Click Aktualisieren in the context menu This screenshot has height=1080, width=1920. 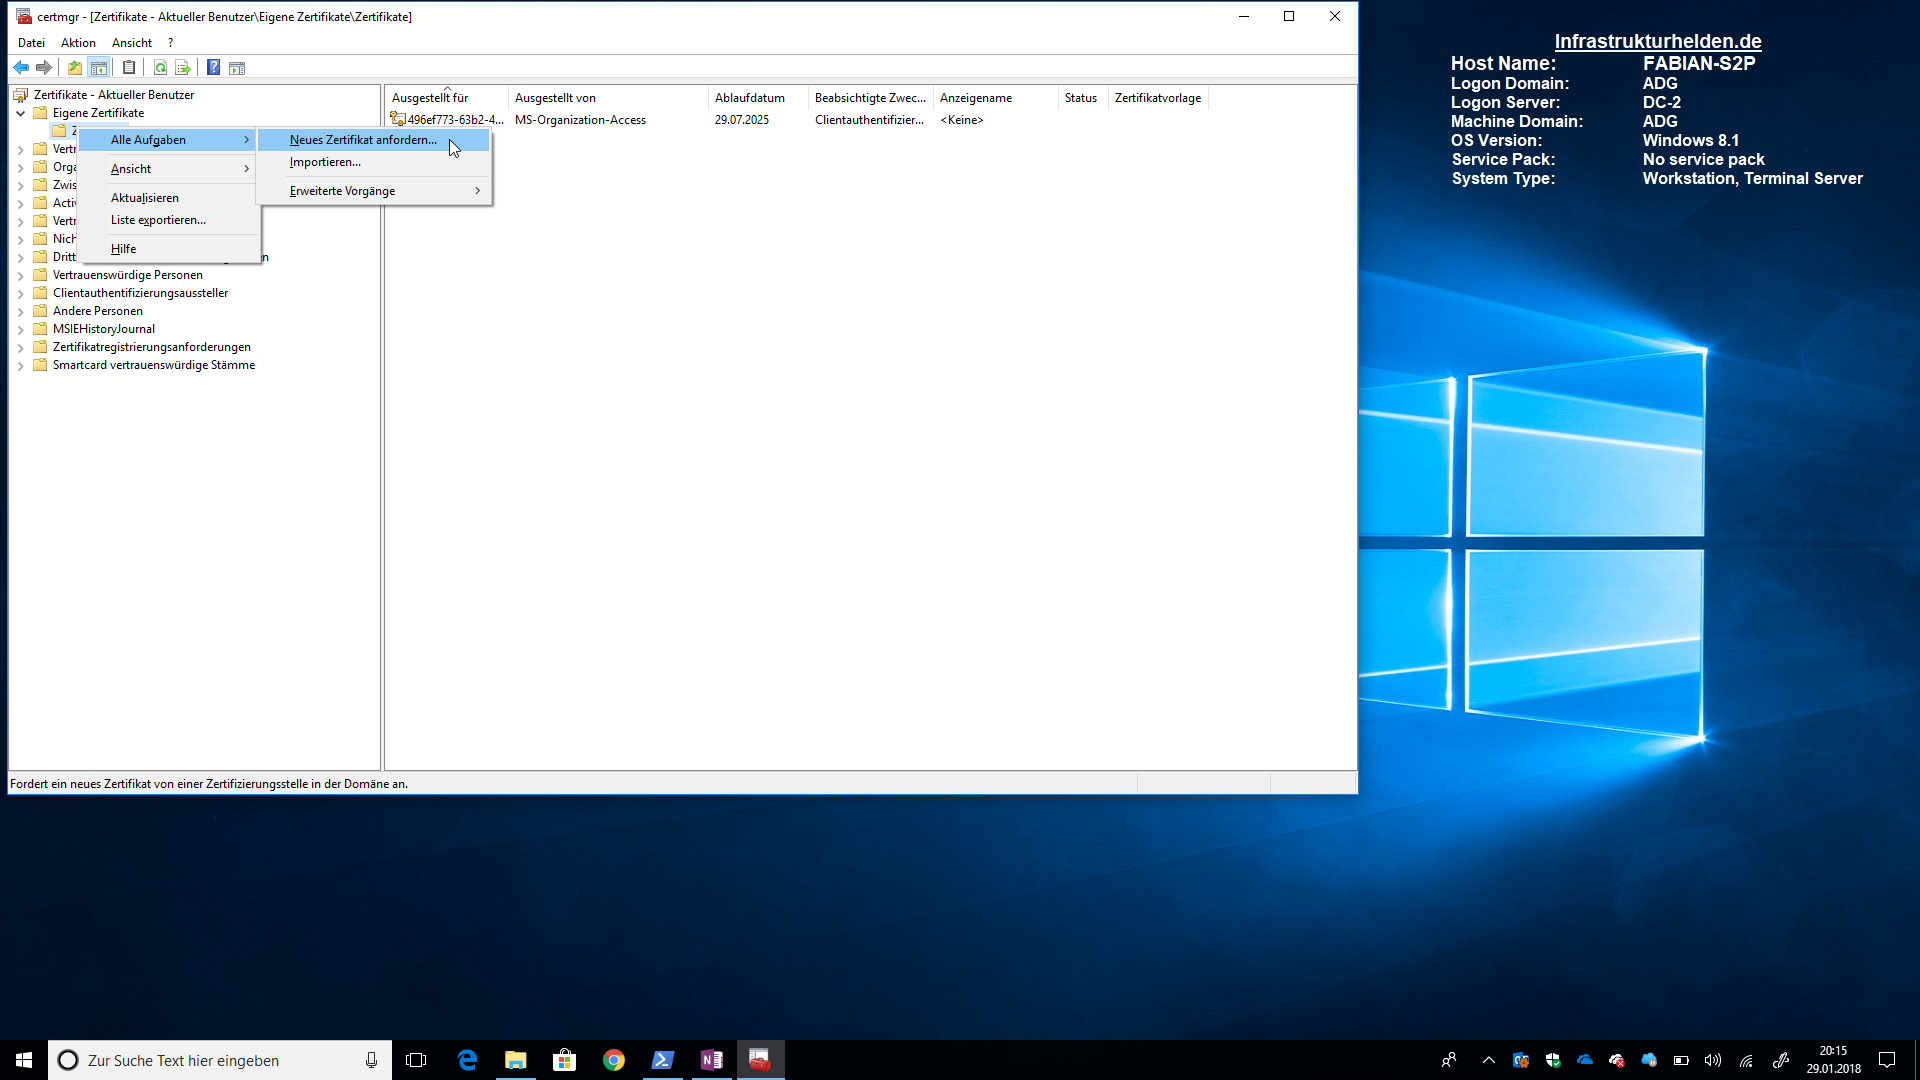169,198
